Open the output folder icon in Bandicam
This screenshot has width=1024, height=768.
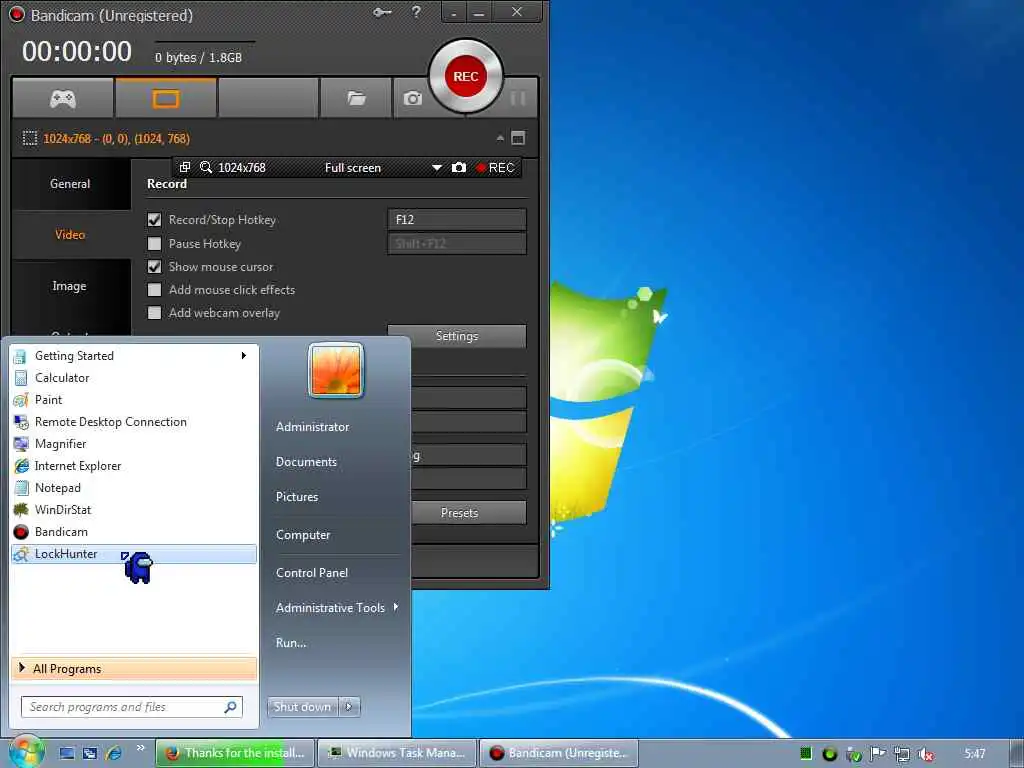pyautogui.click(x=356, y=99)
